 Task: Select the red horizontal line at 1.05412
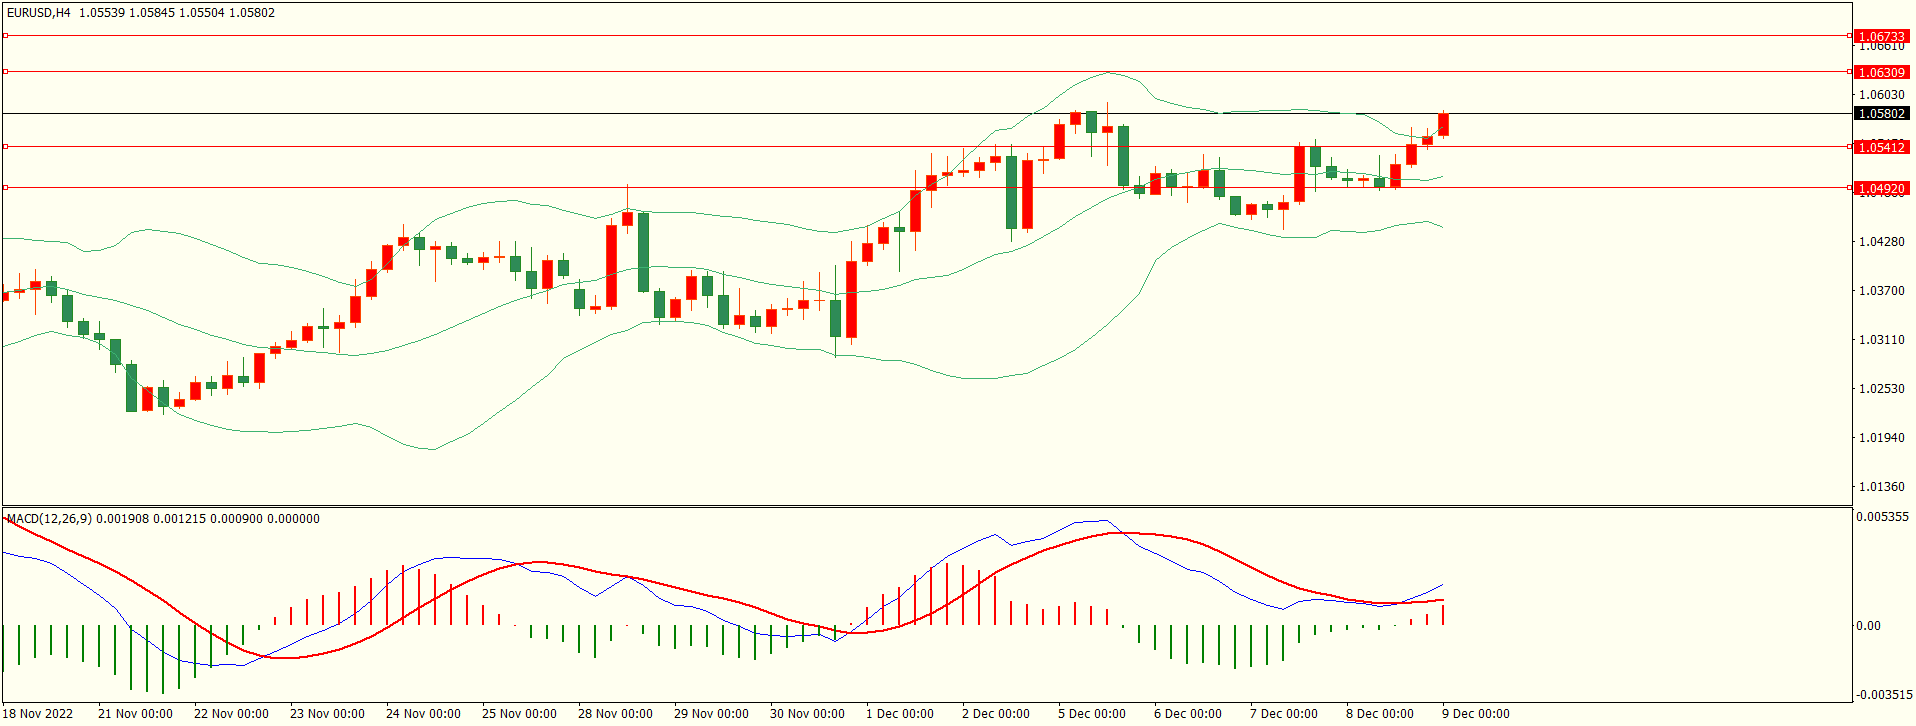click(x=700, y=146)
